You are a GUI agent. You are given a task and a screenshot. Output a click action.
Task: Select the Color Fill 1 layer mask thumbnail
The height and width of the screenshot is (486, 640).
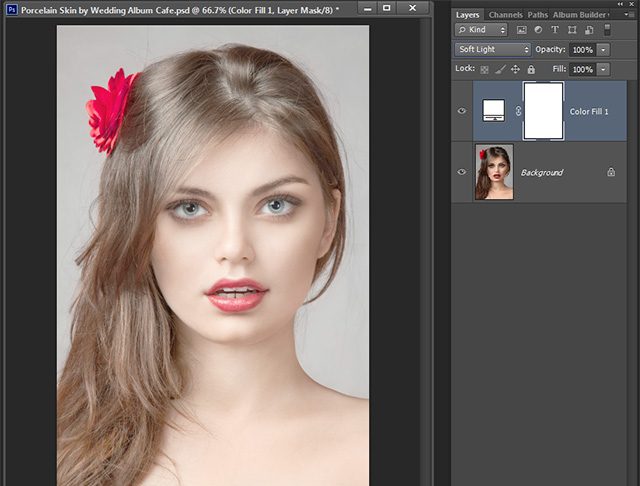point(543,111)
